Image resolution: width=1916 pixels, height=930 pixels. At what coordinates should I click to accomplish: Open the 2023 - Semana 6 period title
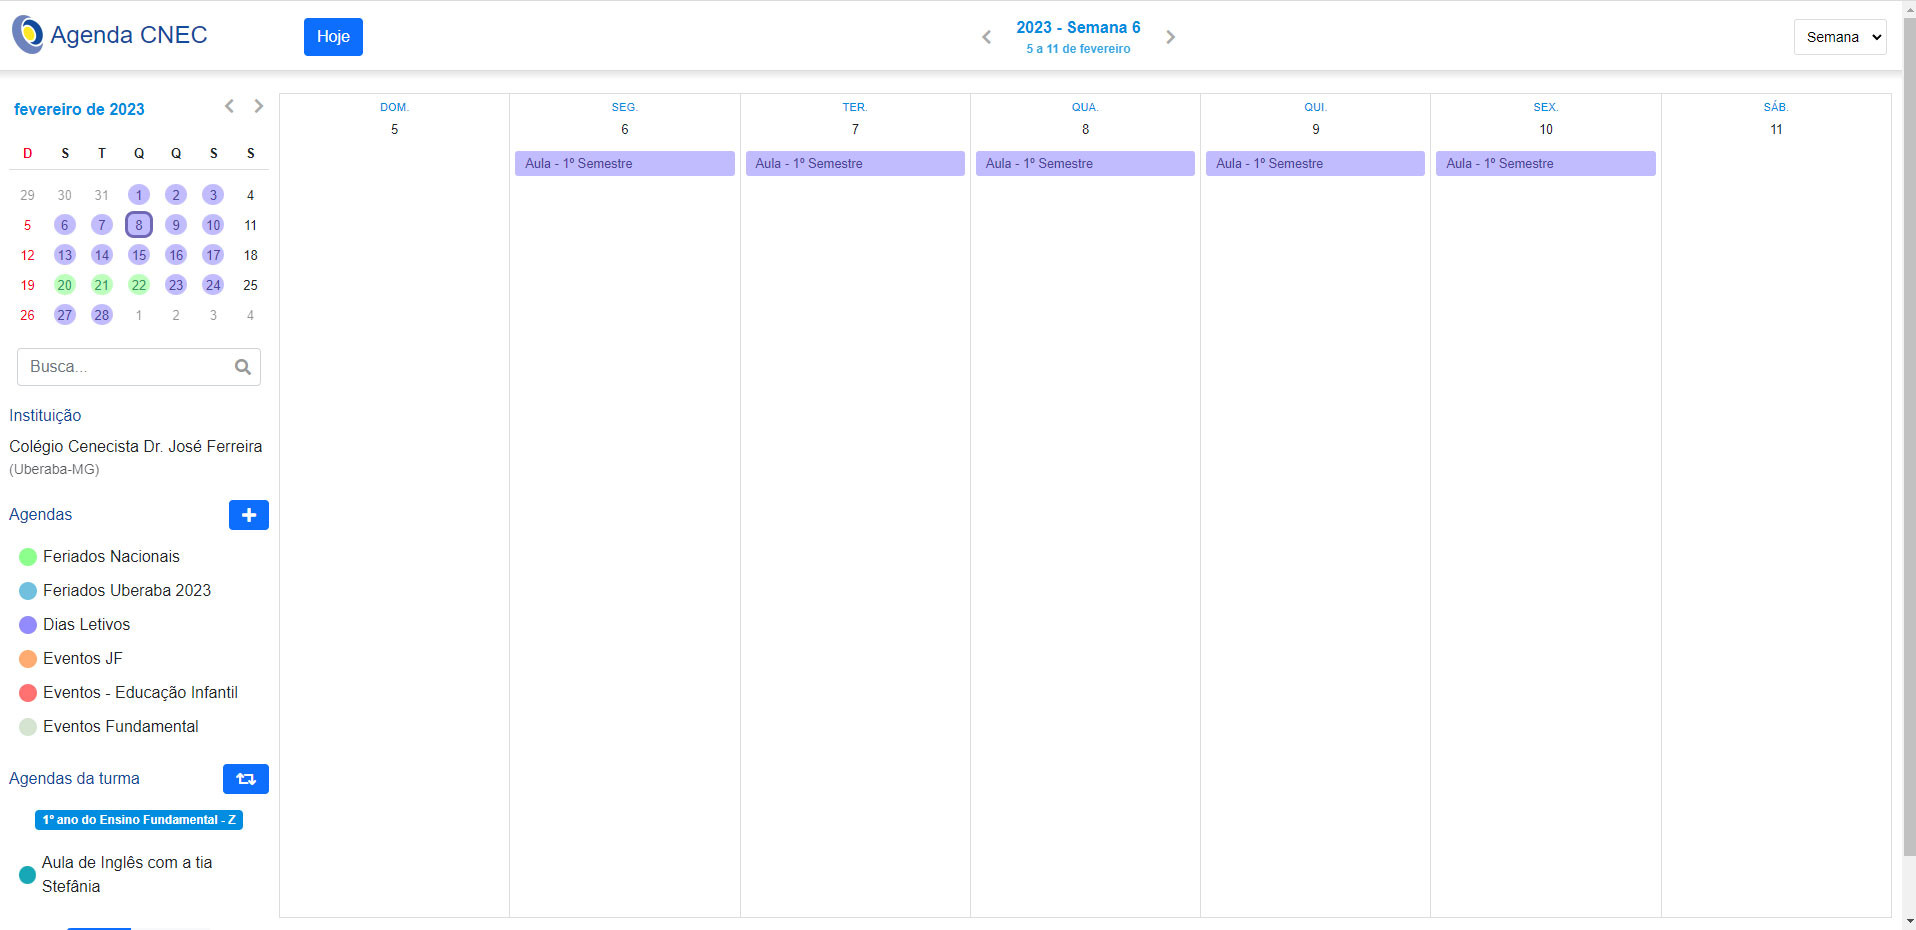pos(1077,28)
